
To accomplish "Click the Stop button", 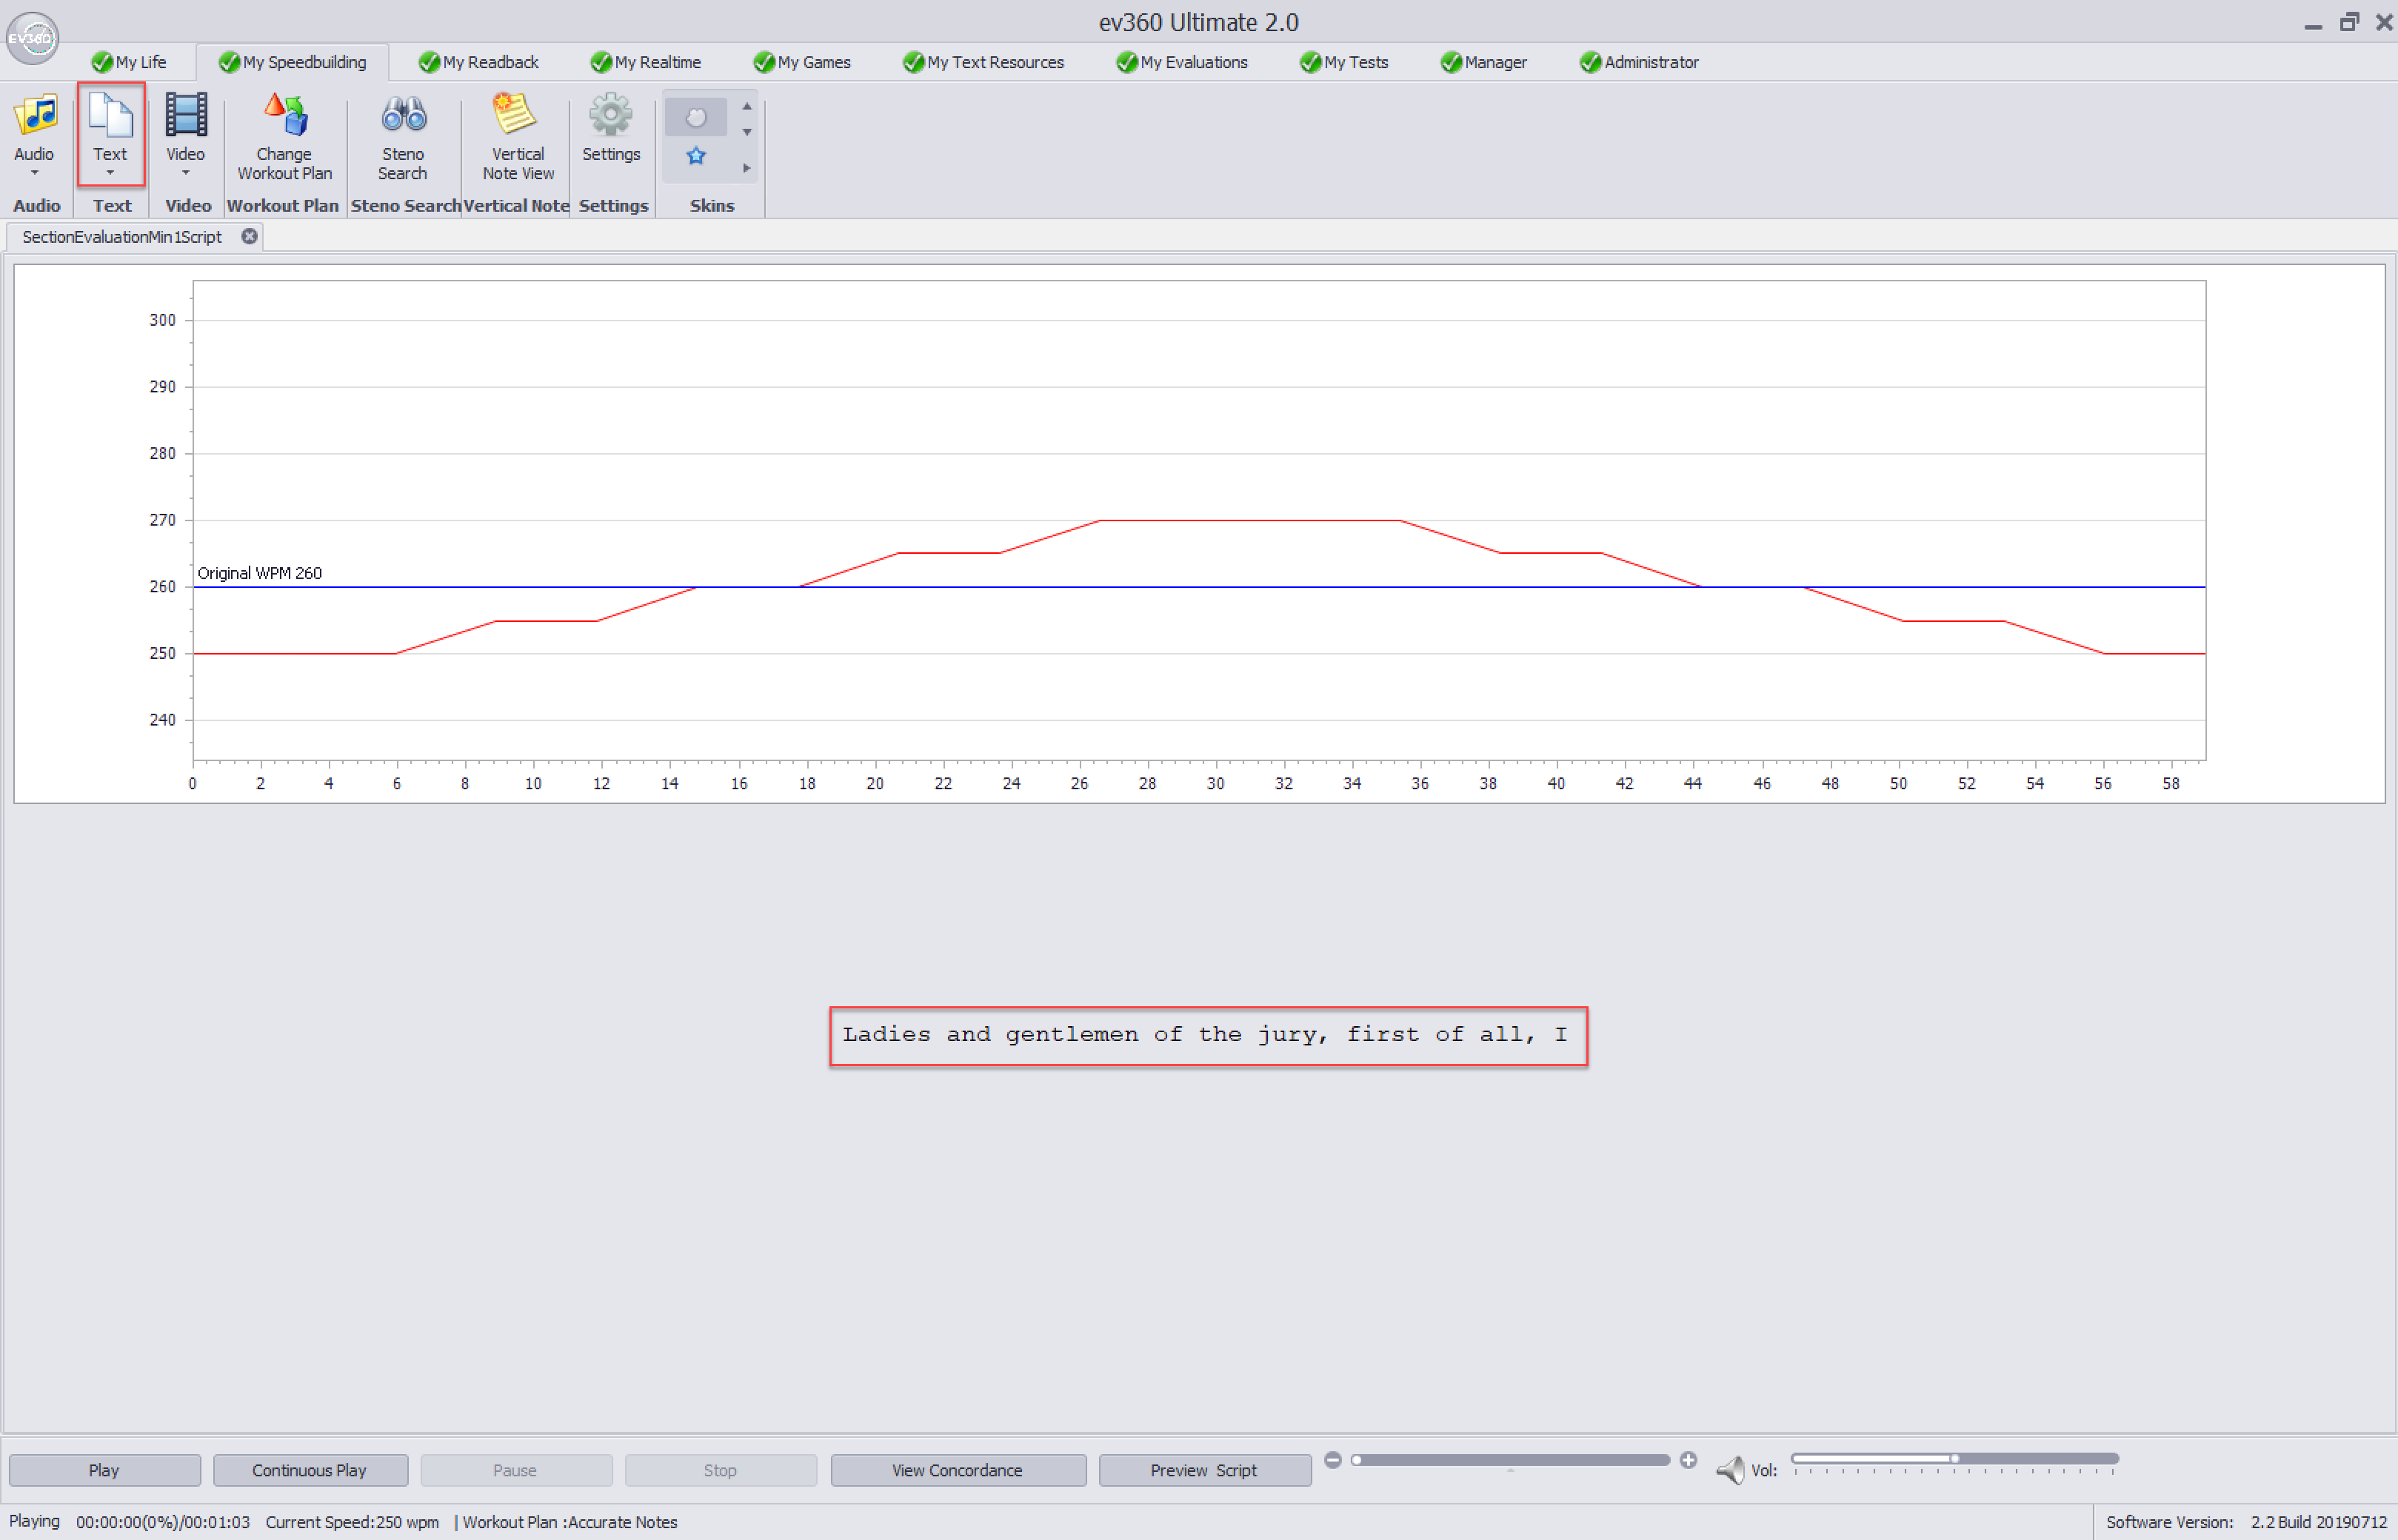I will pos(720,1470).
